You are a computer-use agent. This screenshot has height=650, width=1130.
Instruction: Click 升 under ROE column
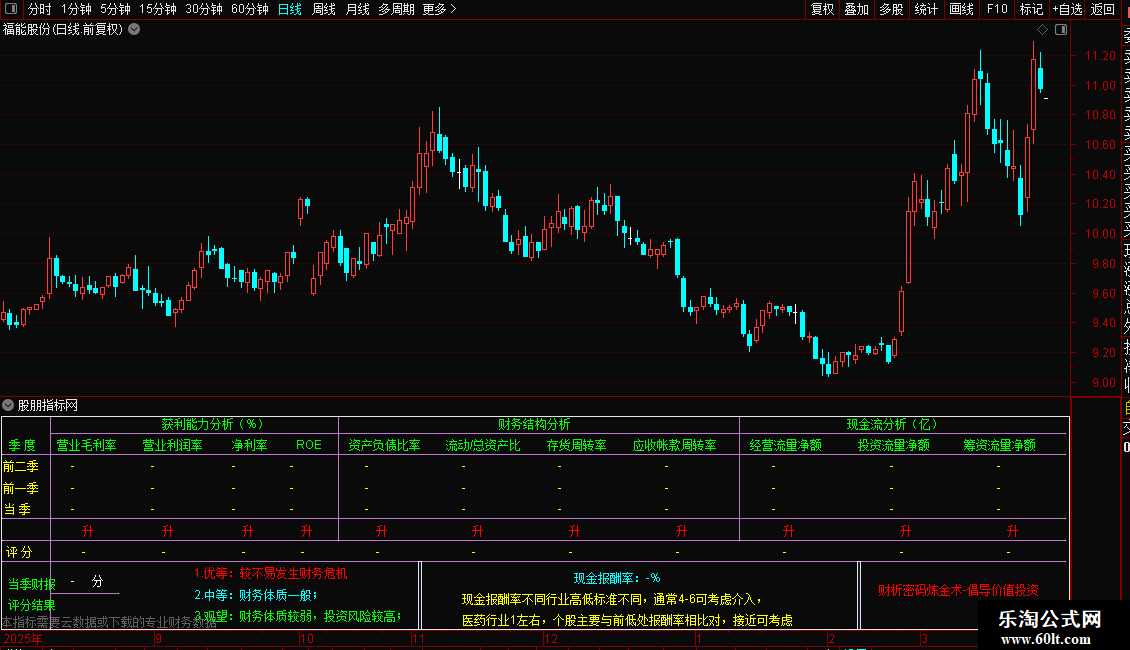pos(307,531)
